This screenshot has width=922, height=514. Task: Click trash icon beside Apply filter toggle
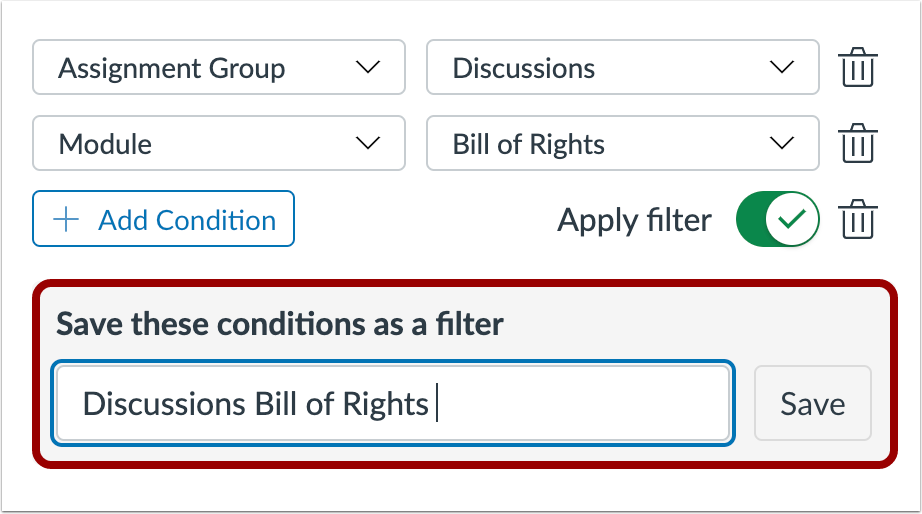tap(858, 219)
